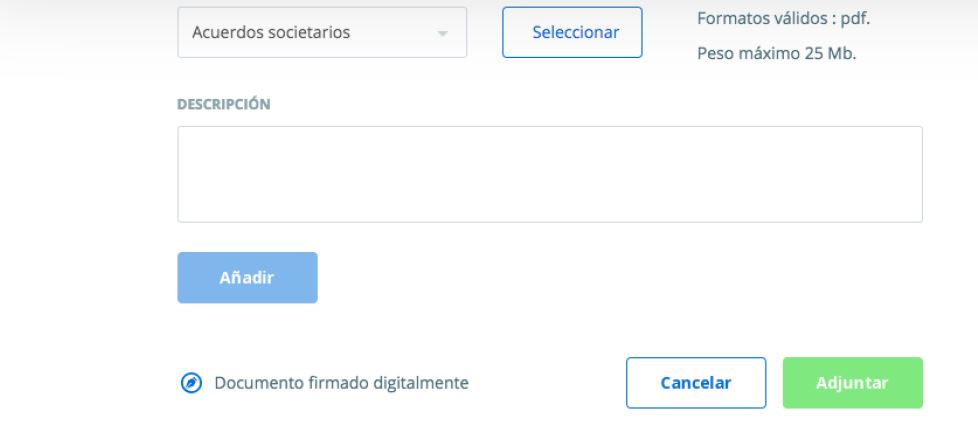
Task: Cancel the attachment with Cancelar
Action: pyautogui.click(x=695, y=383)
